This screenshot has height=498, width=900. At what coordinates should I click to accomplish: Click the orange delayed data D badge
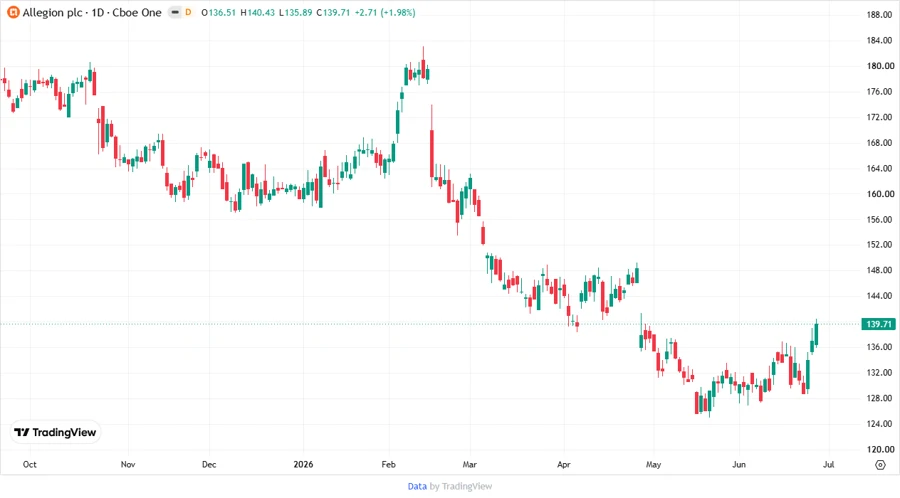point(188,12)
